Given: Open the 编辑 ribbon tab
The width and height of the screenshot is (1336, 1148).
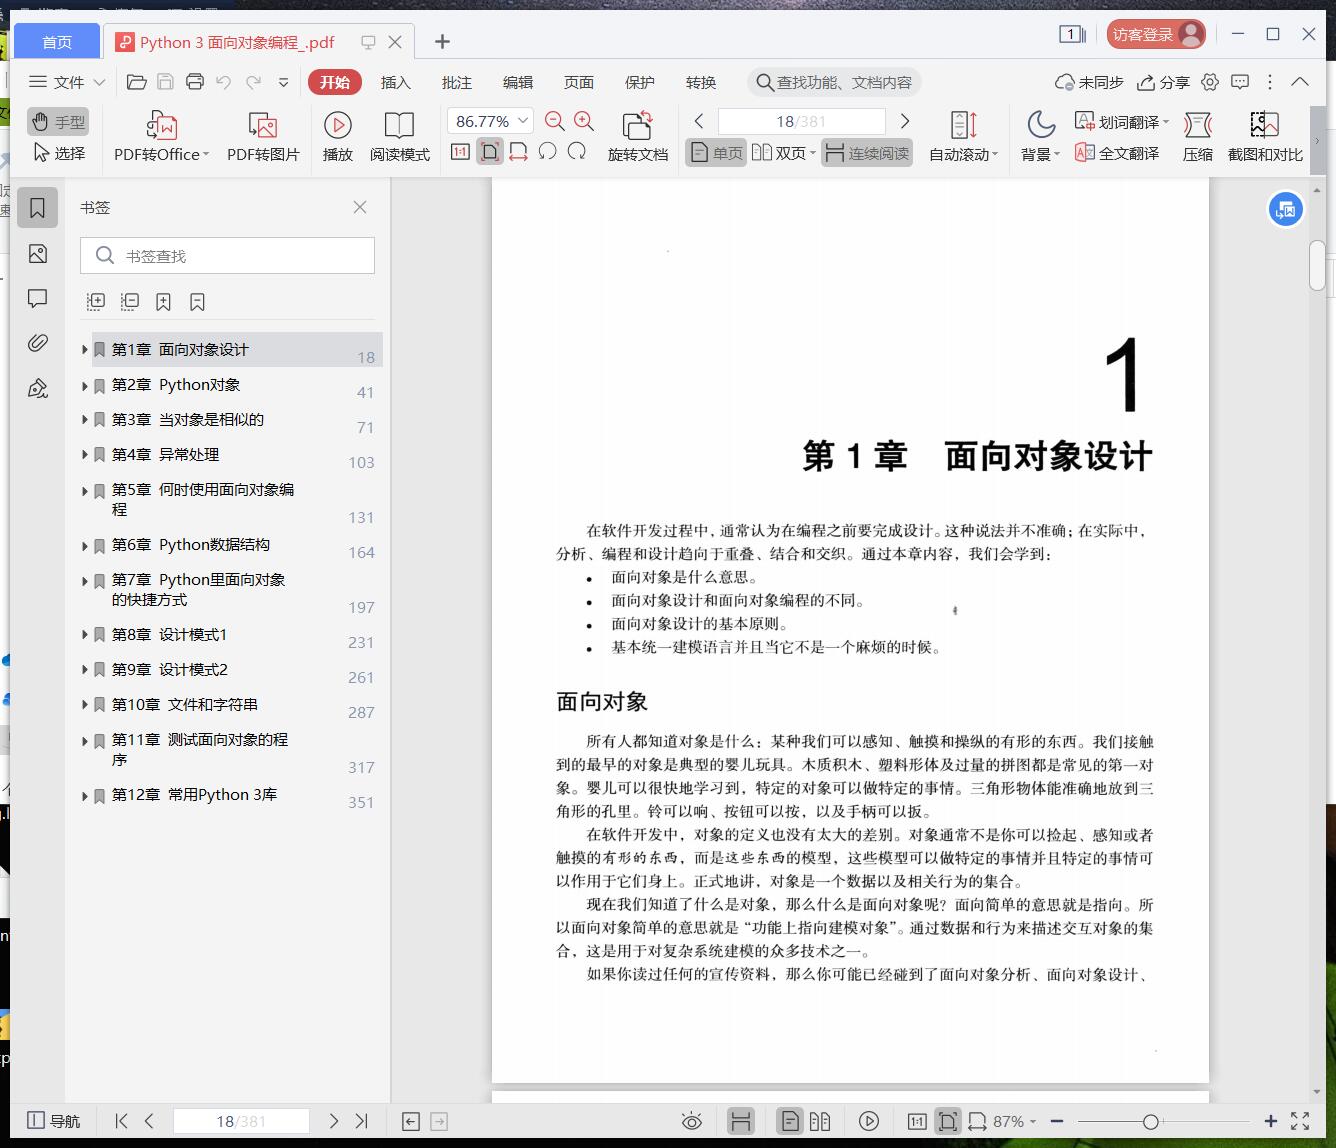Looking at the screenshot, I should (518, 82).
